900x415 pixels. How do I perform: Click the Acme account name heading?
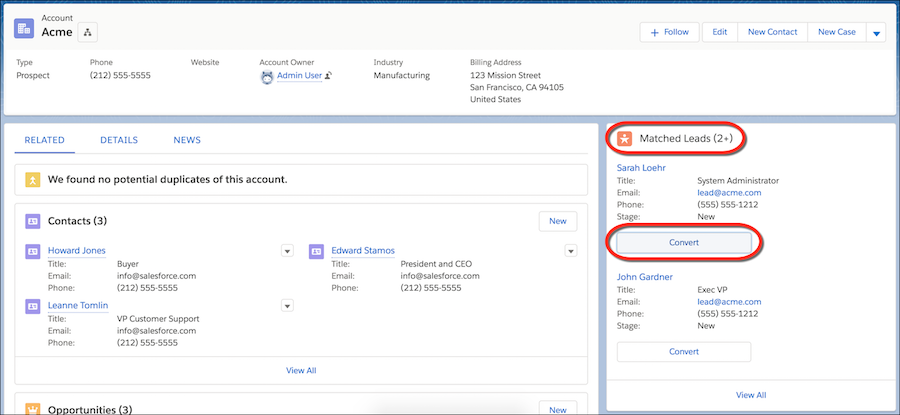pyautogui.click(x=57, y=32)
